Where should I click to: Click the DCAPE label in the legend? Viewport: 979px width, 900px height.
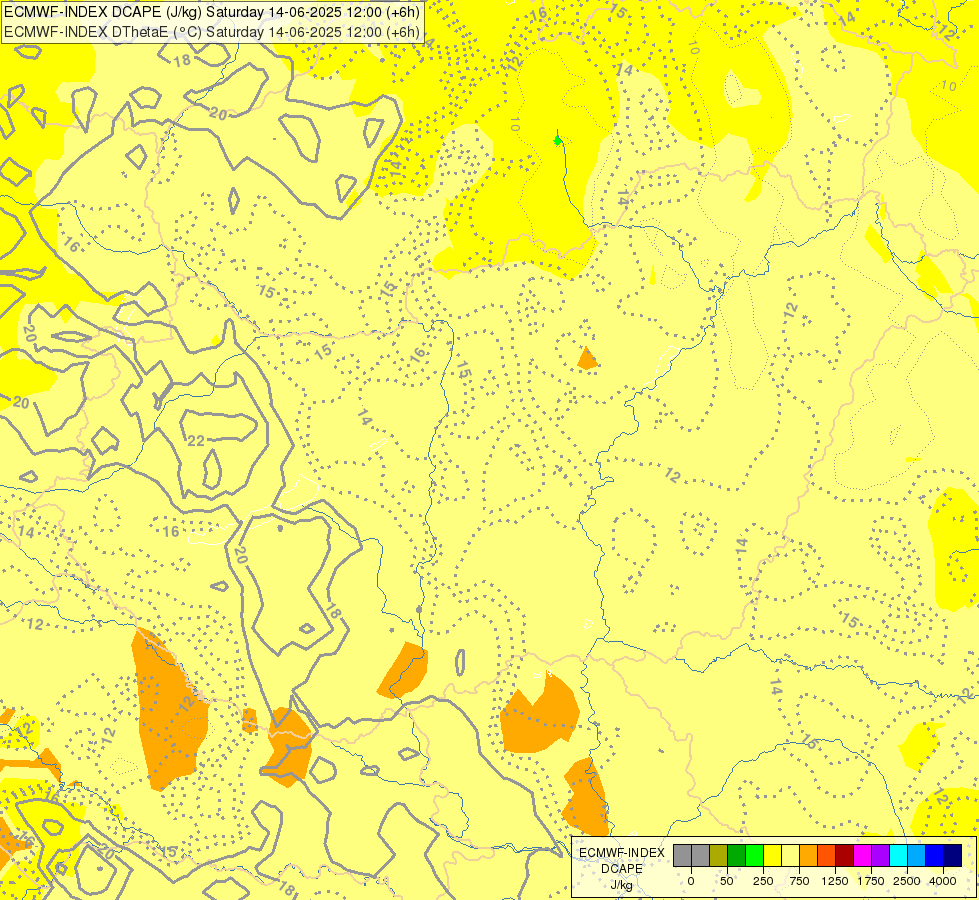point(622,869)
